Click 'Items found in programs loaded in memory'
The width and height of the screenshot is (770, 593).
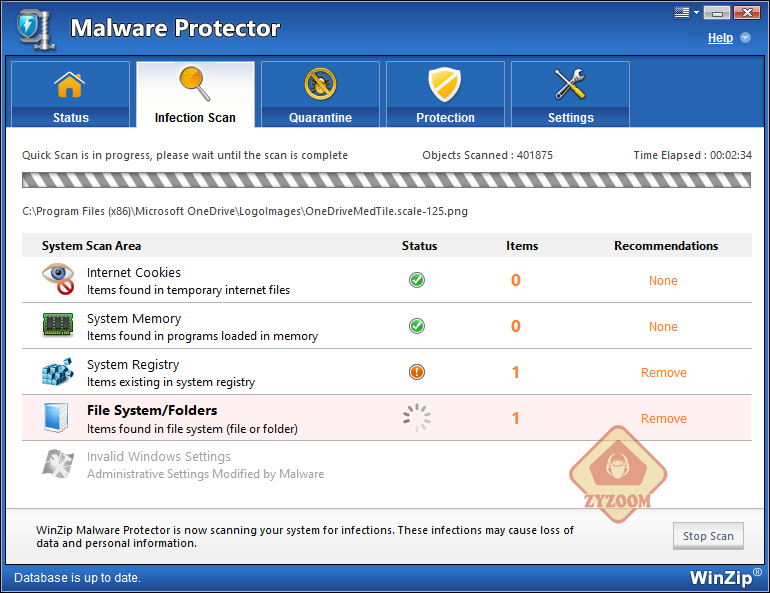click(202, 336)
